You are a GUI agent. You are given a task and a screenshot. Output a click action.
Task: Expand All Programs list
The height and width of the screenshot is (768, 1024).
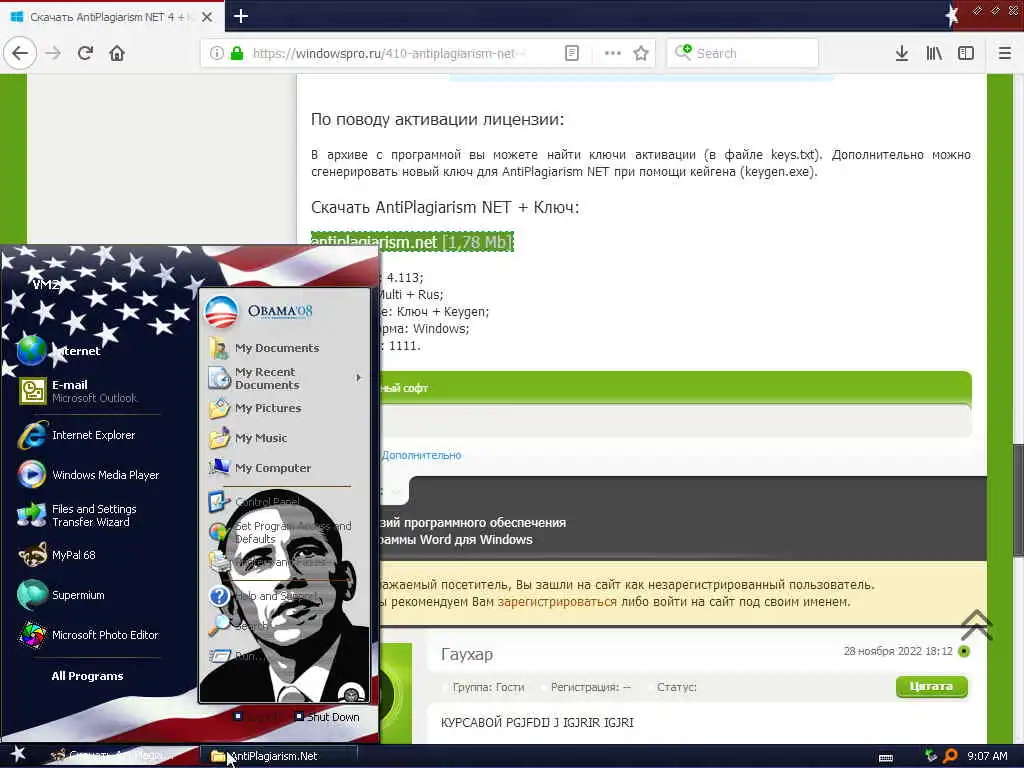(88, 676)
